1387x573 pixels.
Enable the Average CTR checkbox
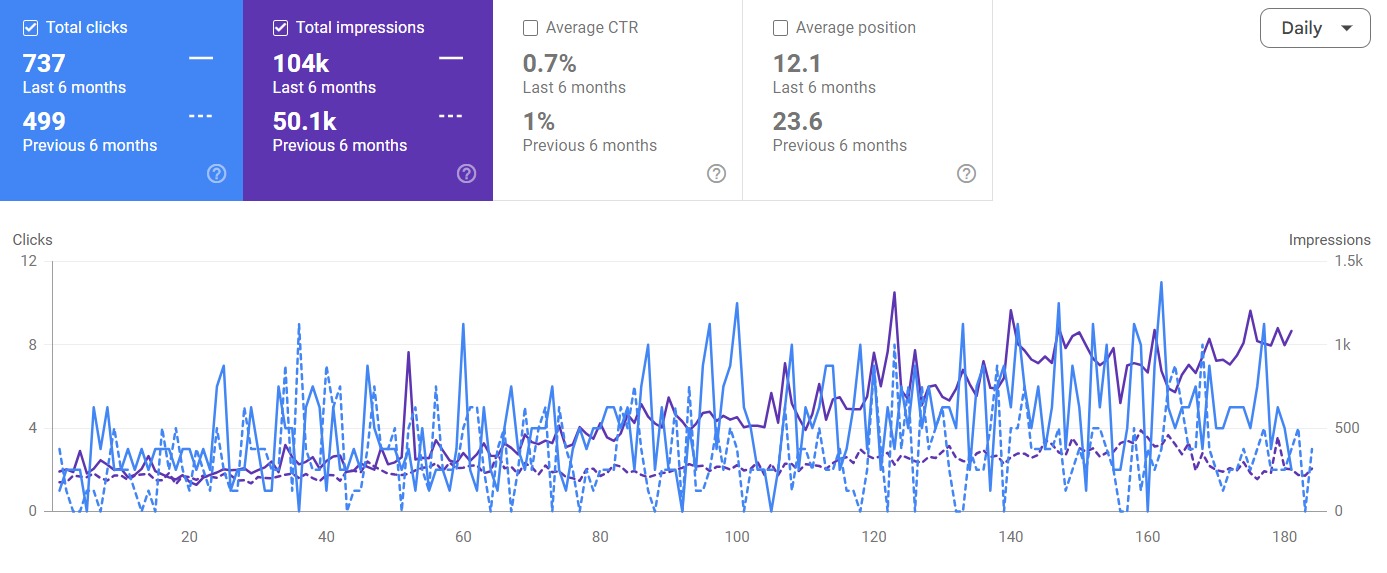[x=531, y=28]
